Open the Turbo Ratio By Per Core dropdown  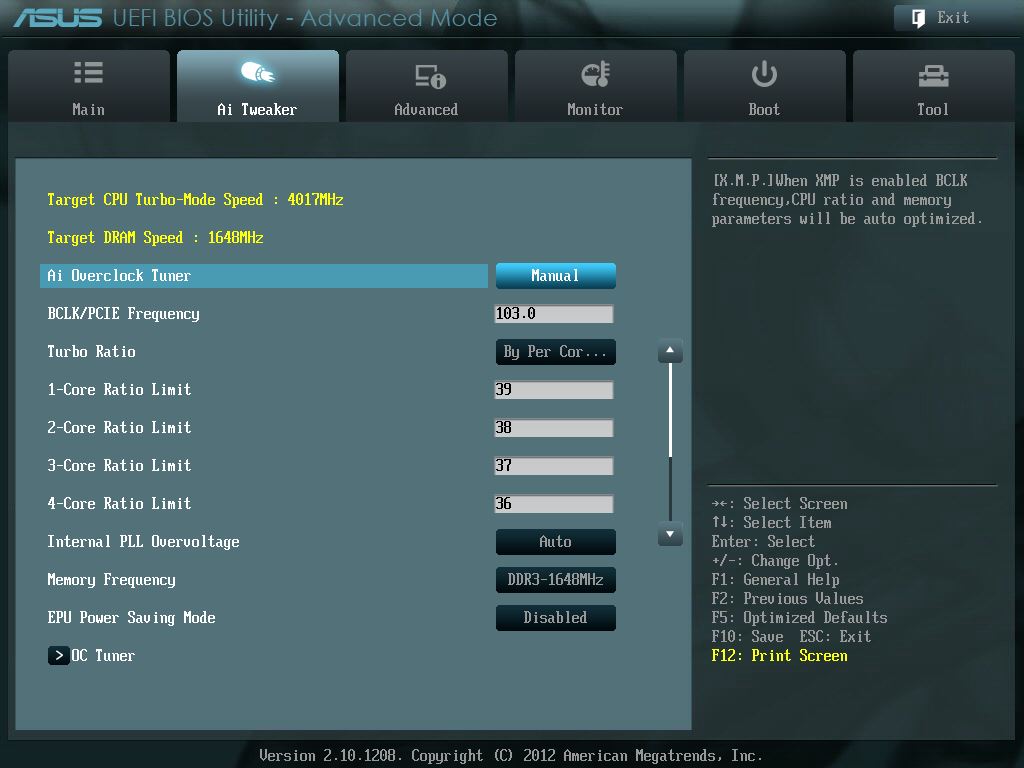(556, 352)
